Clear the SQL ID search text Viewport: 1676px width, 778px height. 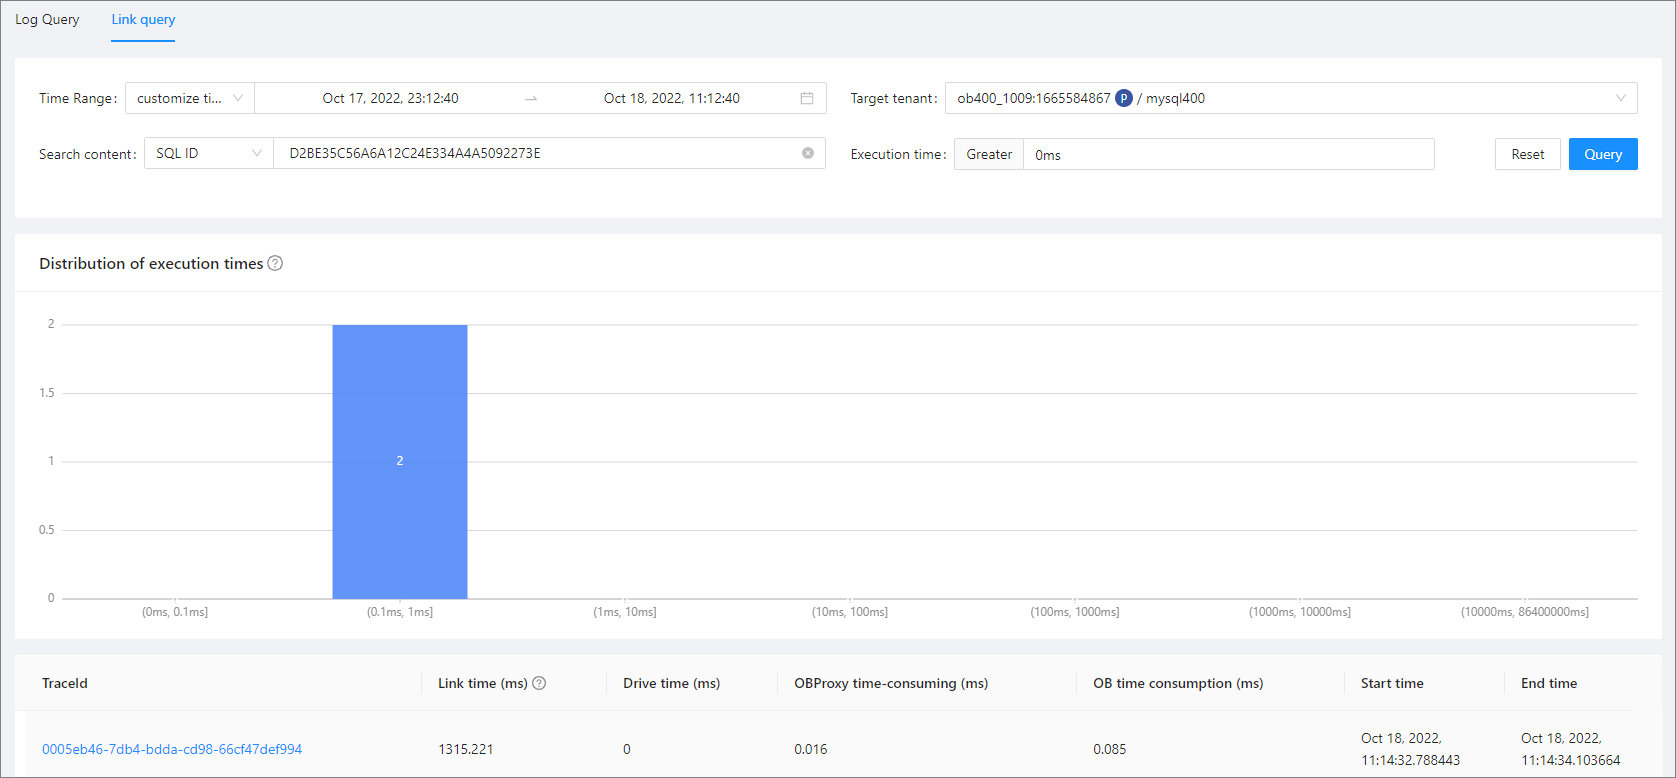coord(807,153)
